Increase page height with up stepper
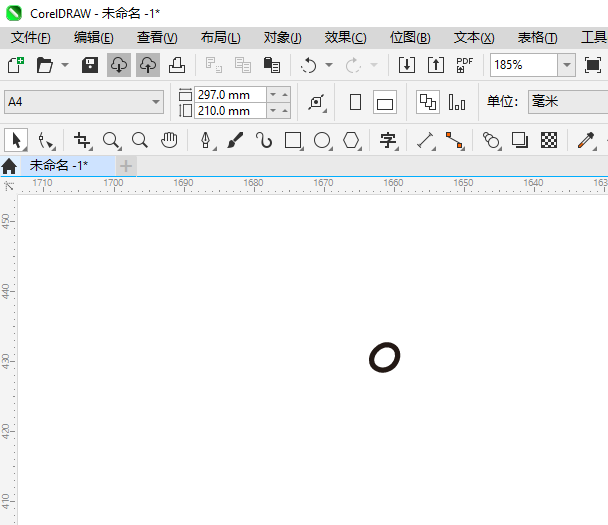The image size is (608, 525). pyautogui.click(x=285, y=111)
